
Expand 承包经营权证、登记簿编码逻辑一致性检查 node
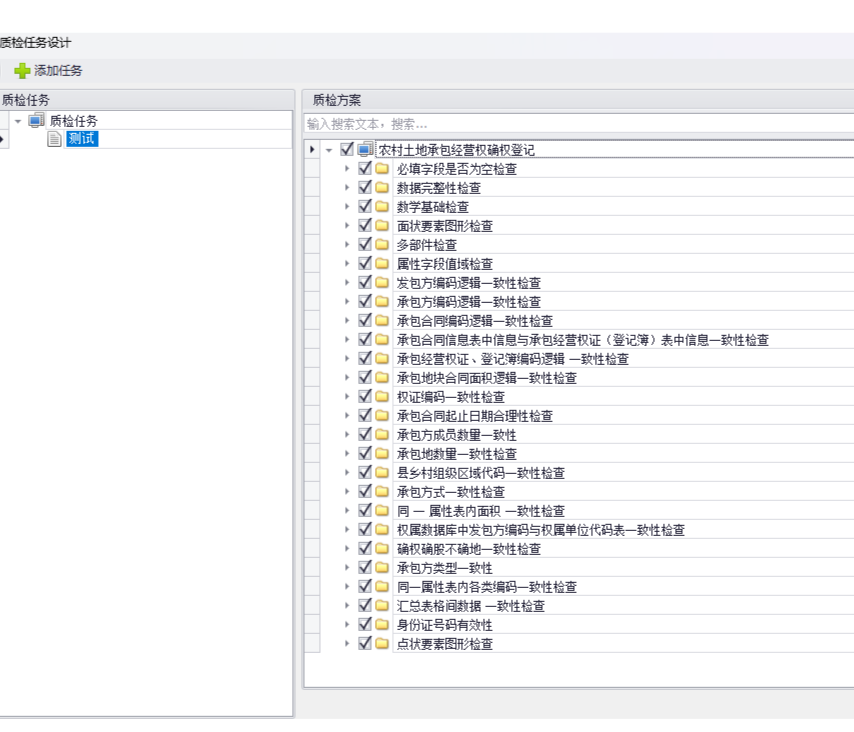[347, 358]
